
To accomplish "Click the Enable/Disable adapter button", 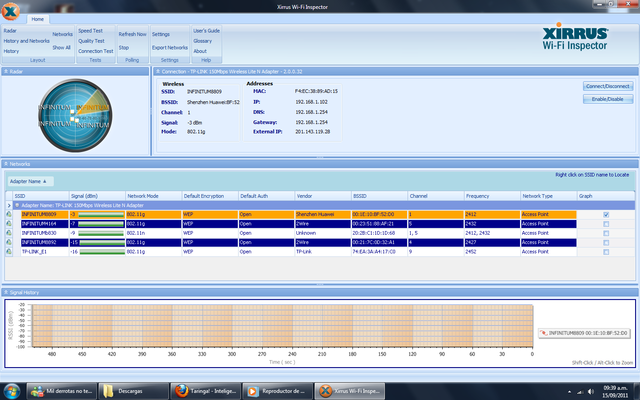I will click(608, 99).
